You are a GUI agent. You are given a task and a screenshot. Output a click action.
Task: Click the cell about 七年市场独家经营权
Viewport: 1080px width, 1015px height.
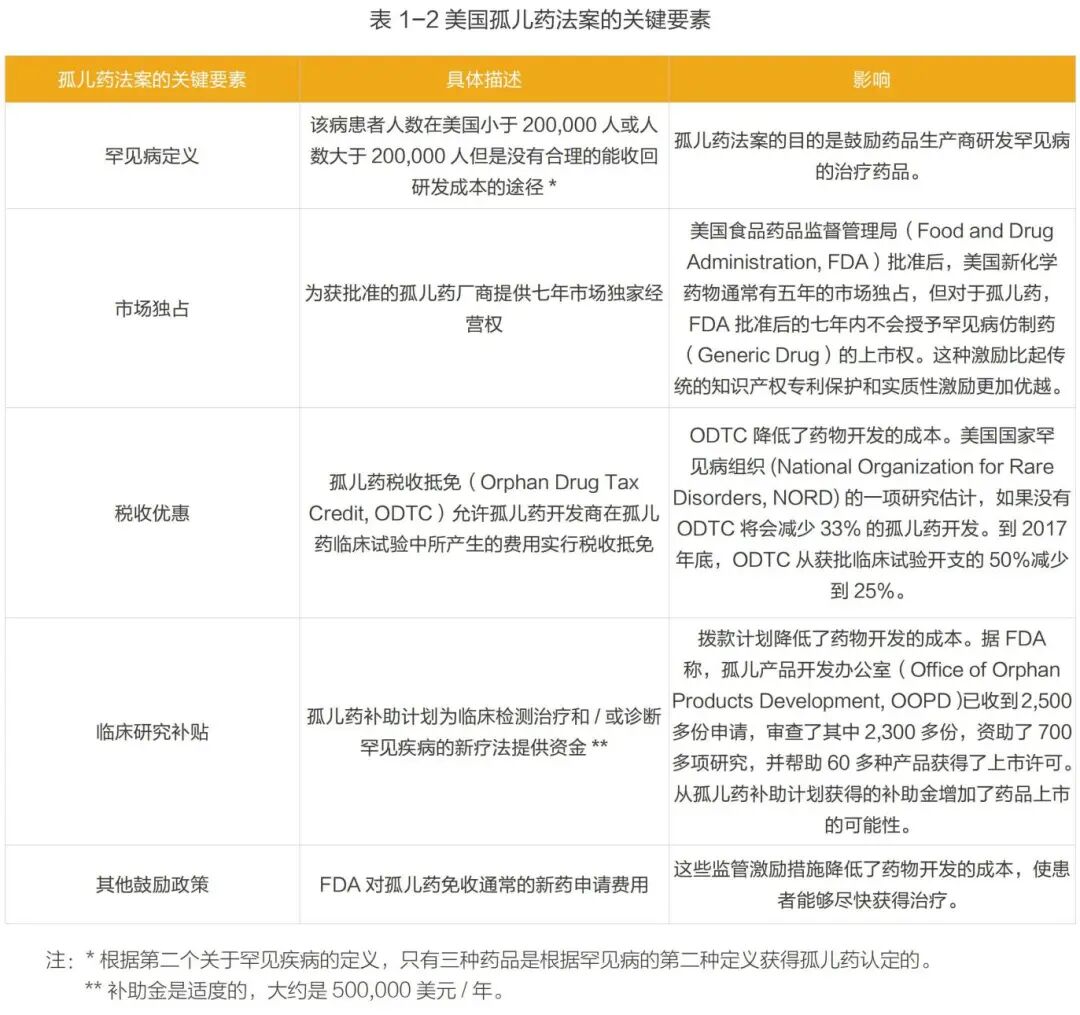[482, 308]
